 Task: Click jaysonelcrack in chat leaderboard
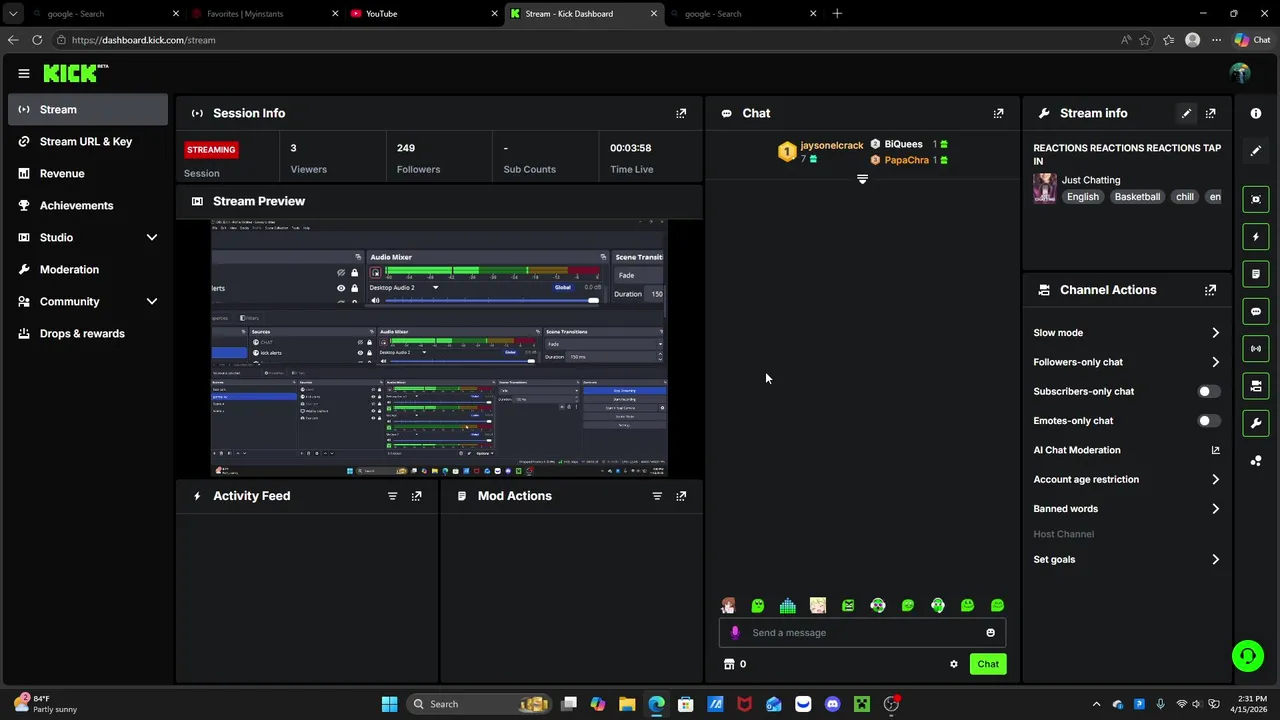click(831, 146)
